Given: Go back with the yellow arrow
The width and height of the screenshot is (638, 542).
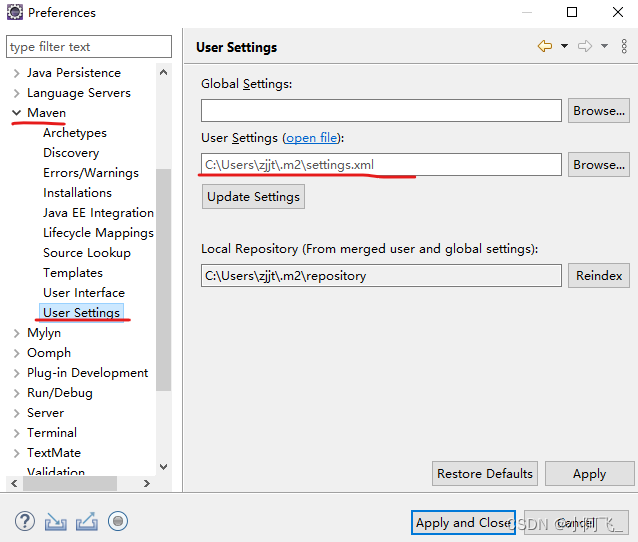Looking at the screenshot, I should click(545, 46).
